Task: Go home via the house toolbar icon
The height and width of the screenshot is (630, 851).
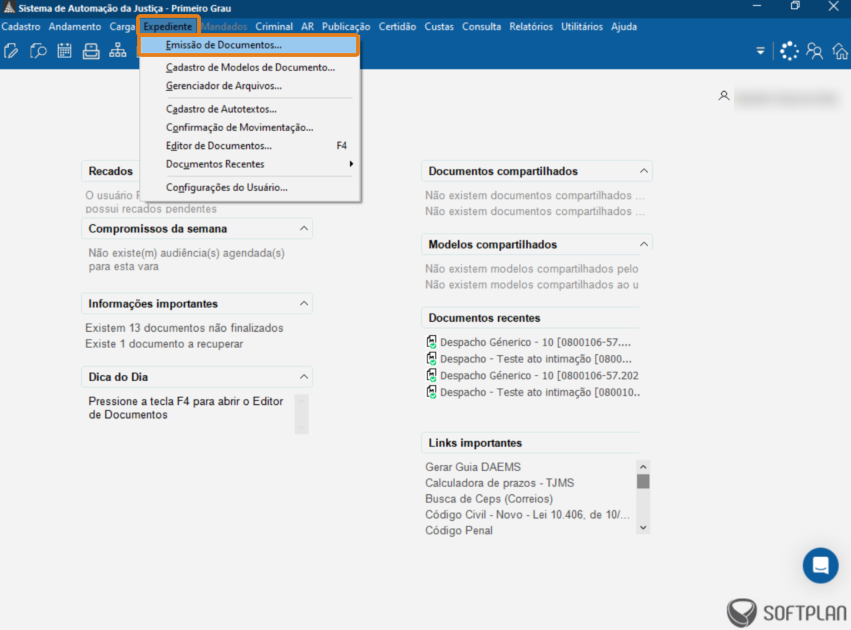Action: (841, 51)
